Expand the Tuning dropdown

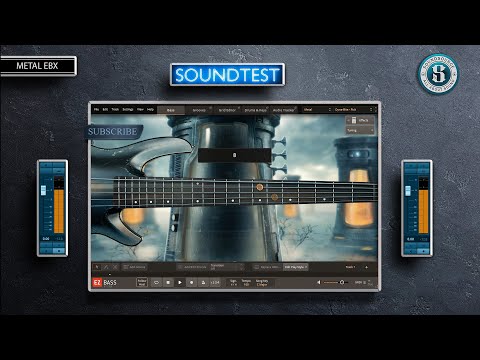360,130
